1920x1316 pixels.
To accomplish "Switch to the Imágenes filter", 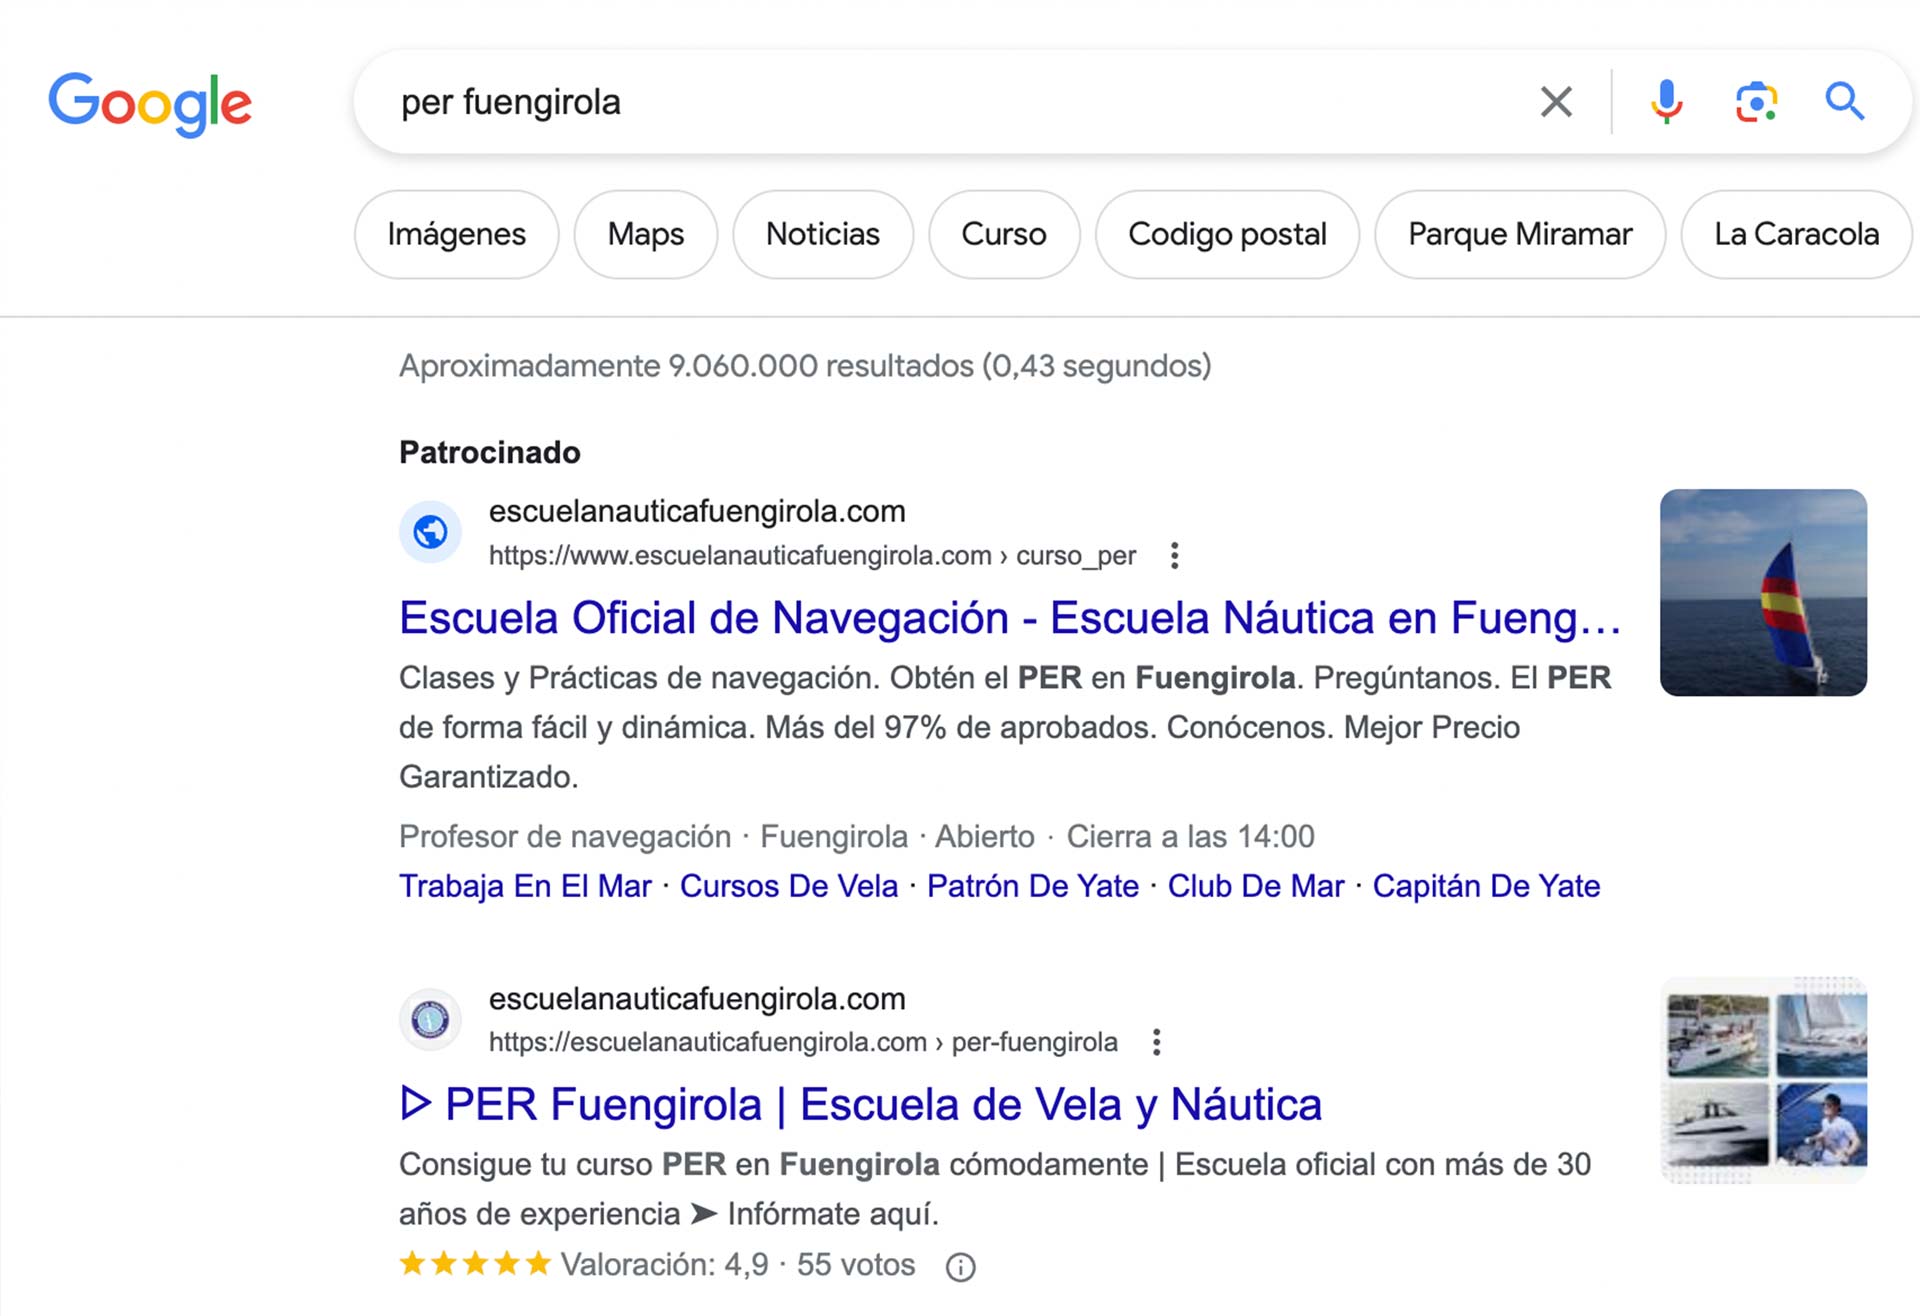I will 456,235.
